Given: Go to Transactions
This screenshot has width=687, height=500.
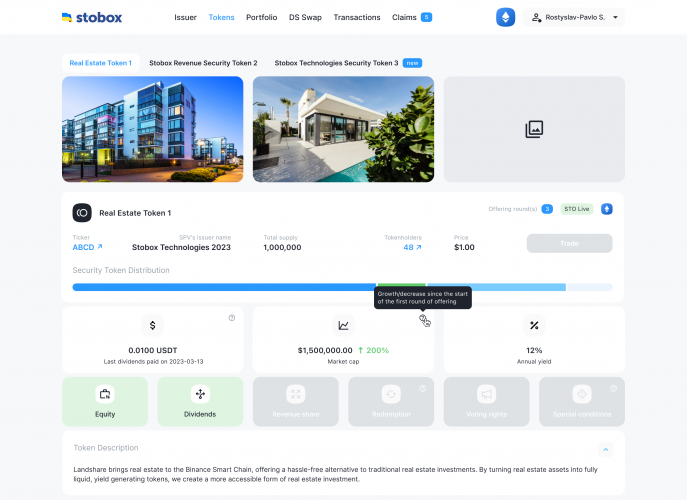Looking at the screenshot, I should coord(357,18).
